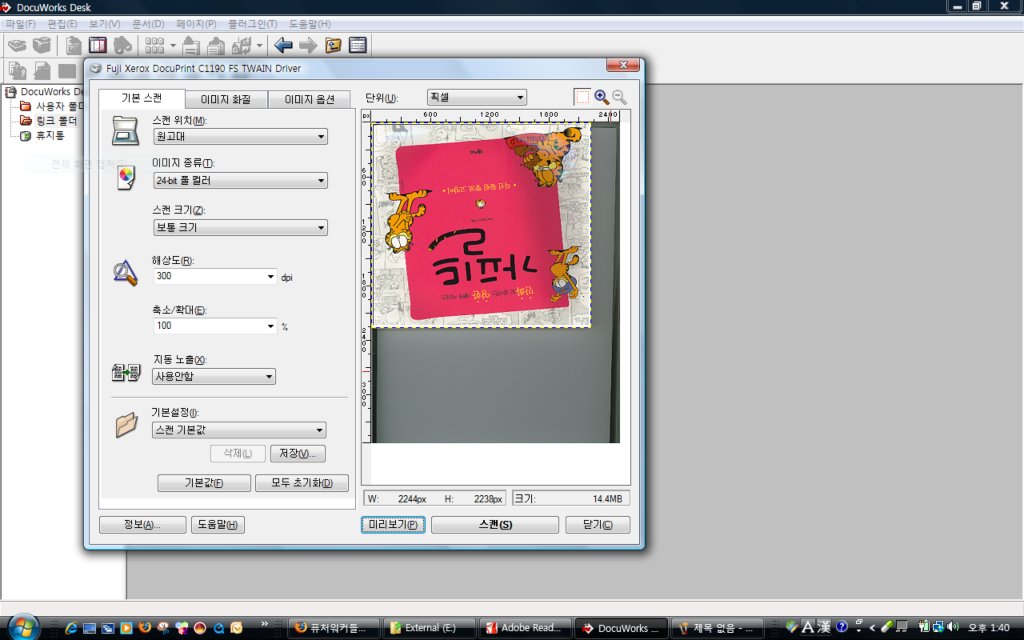Click the flatbed scanner icon beside 스캔 위치
Viewport: 1024px width, 640px height.
click(125, 131)
